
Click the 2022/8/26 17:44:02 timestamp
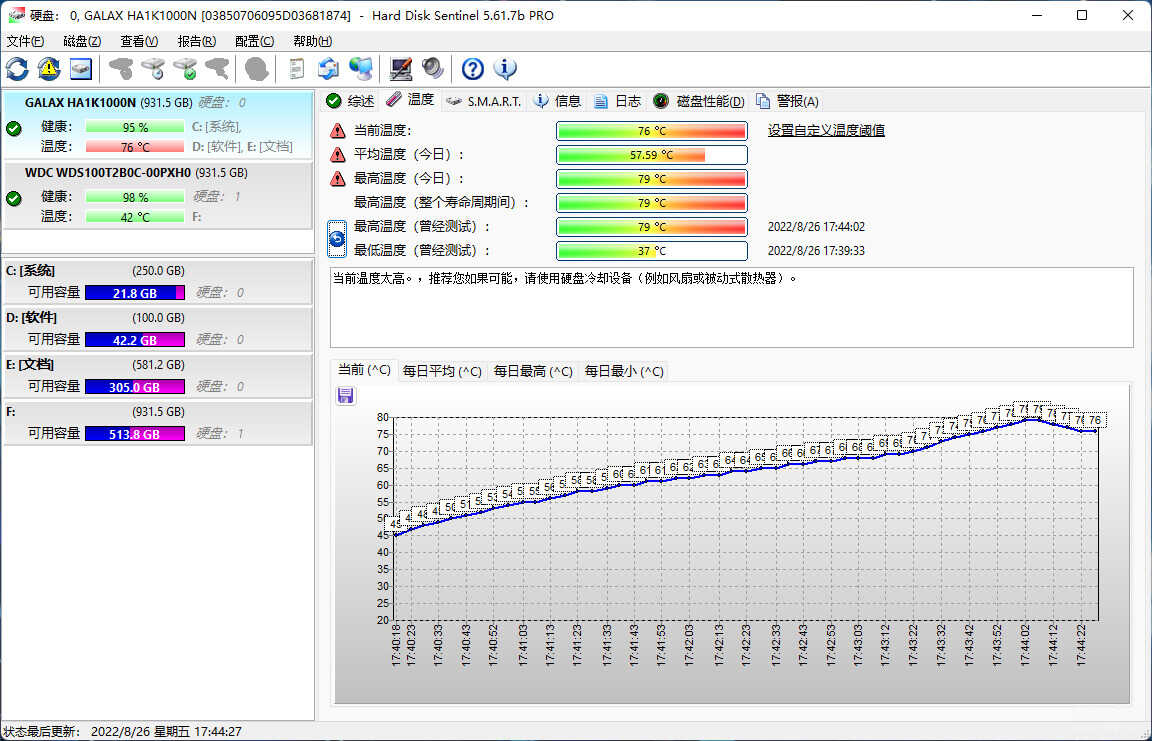[x=816, y=227]
